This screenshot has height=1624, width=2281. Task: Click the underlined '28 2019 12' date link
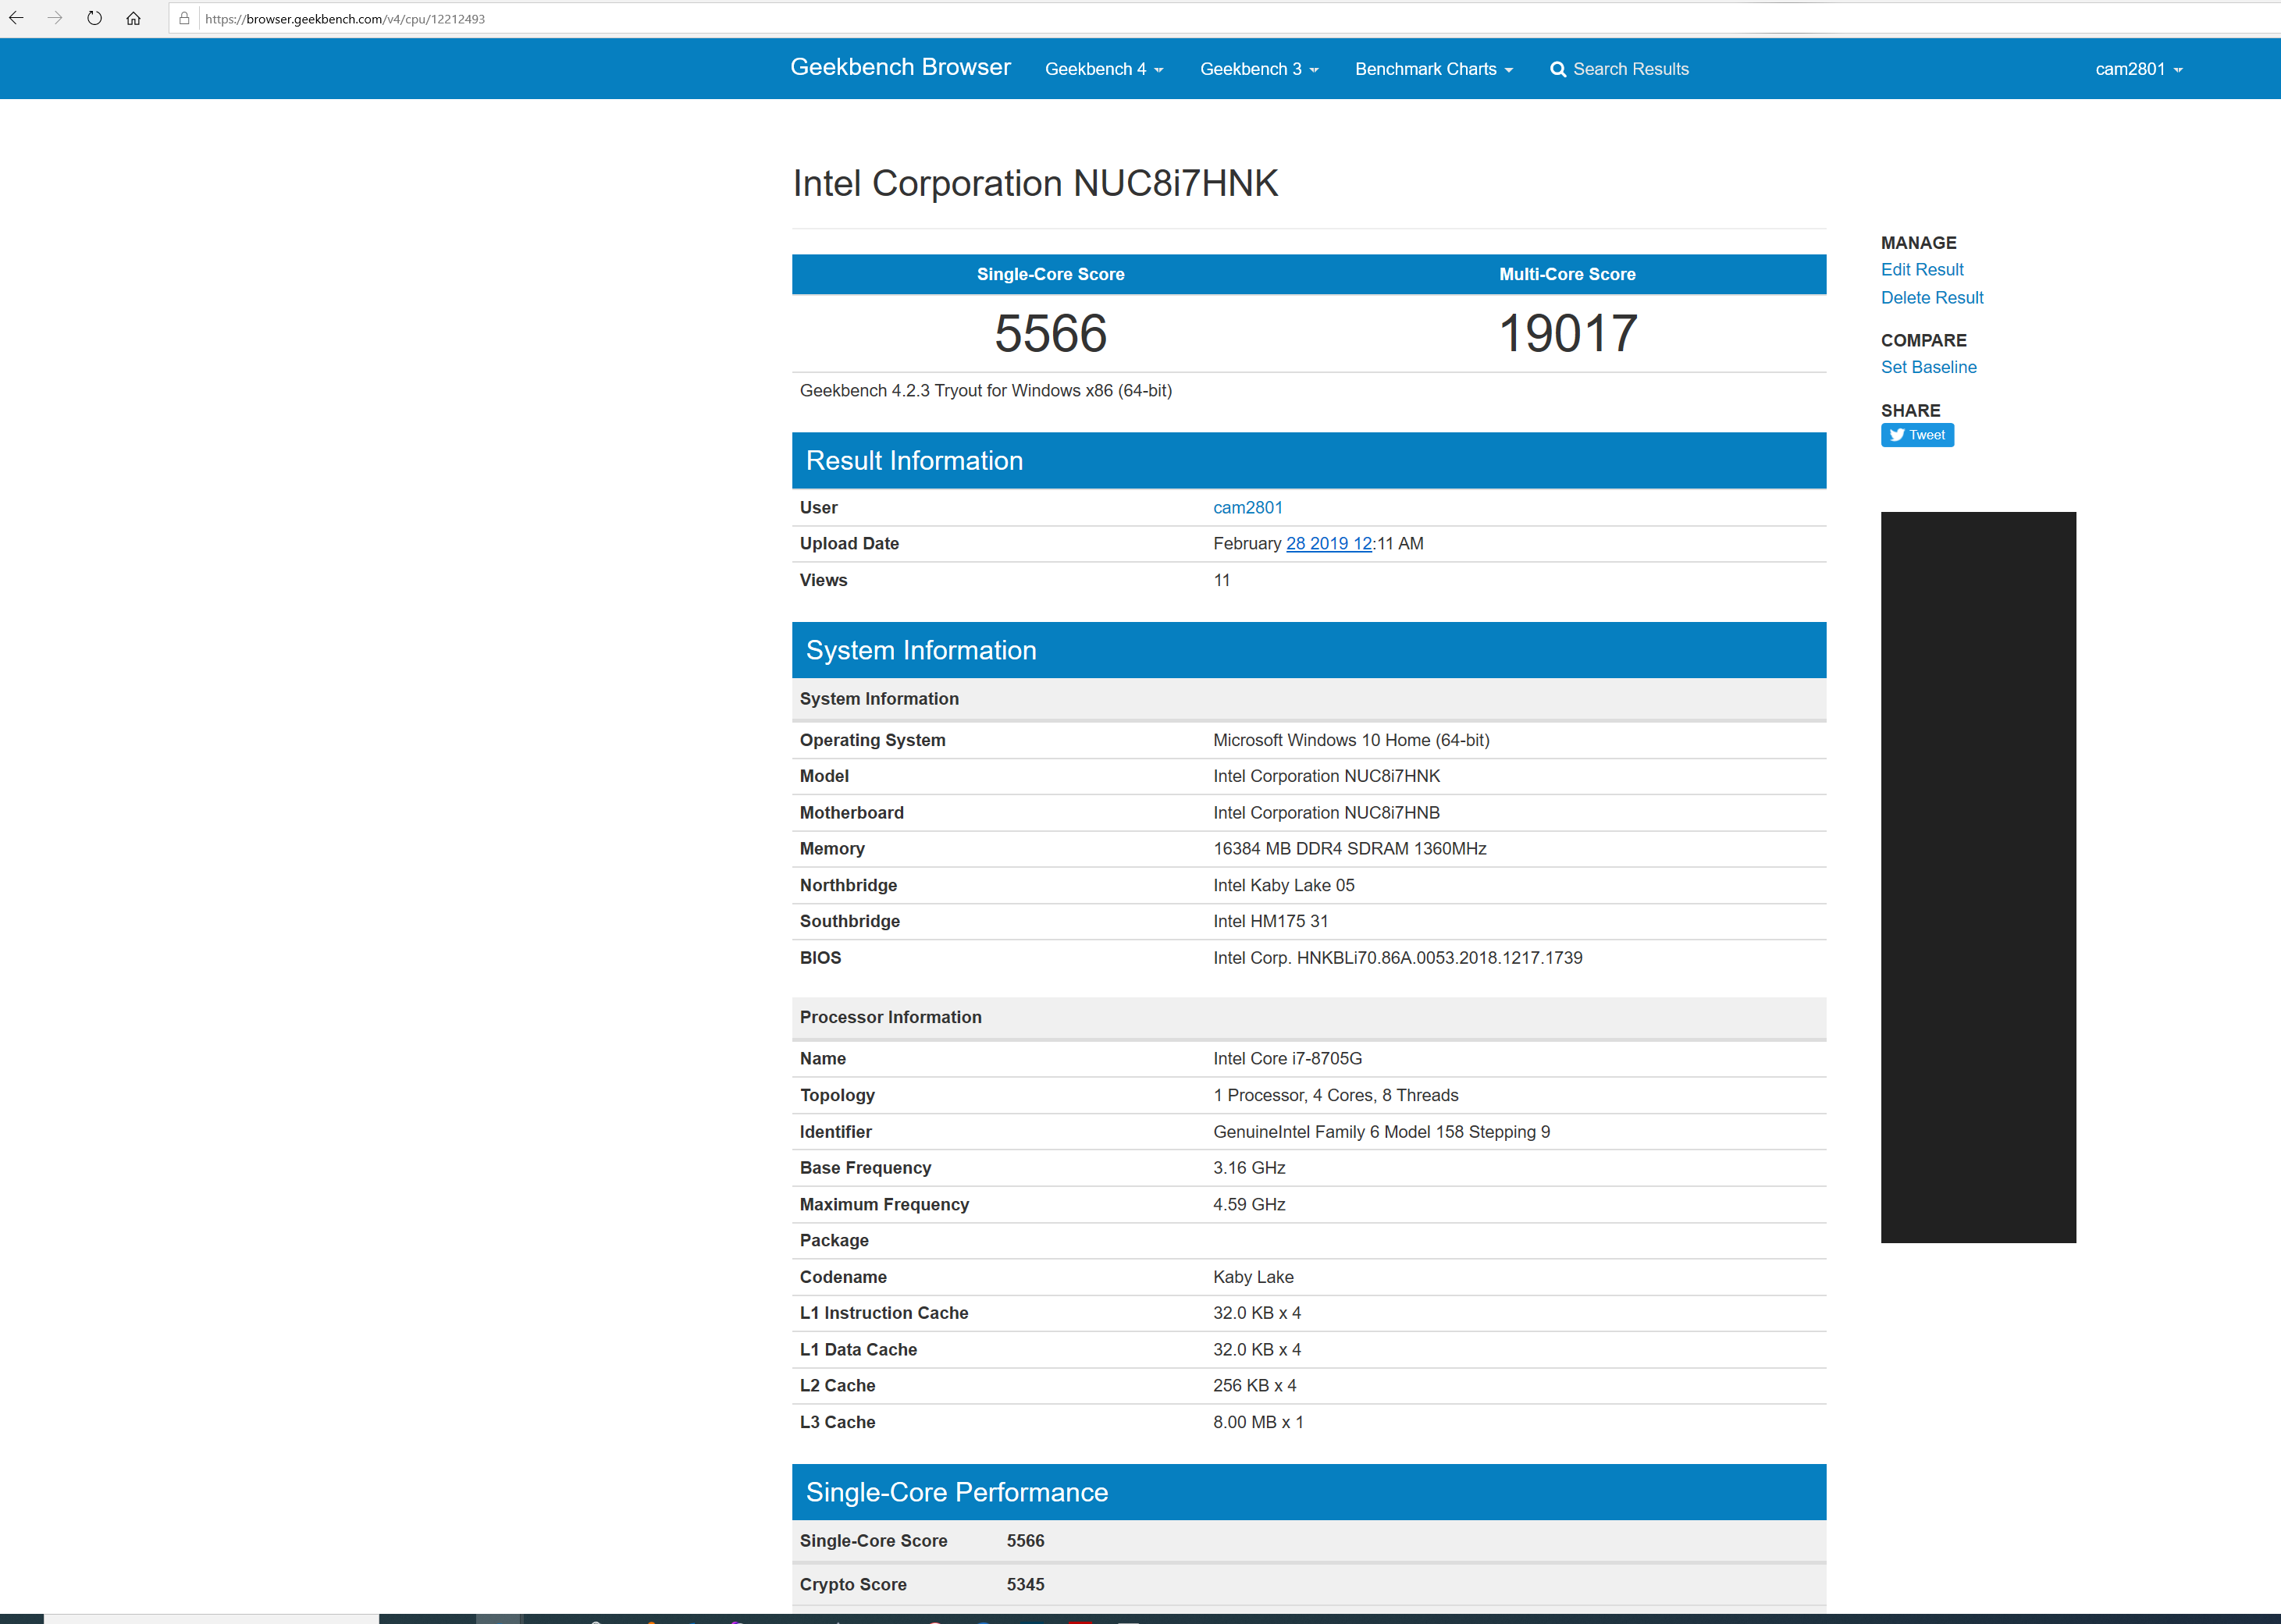[x=1329, y=543]
